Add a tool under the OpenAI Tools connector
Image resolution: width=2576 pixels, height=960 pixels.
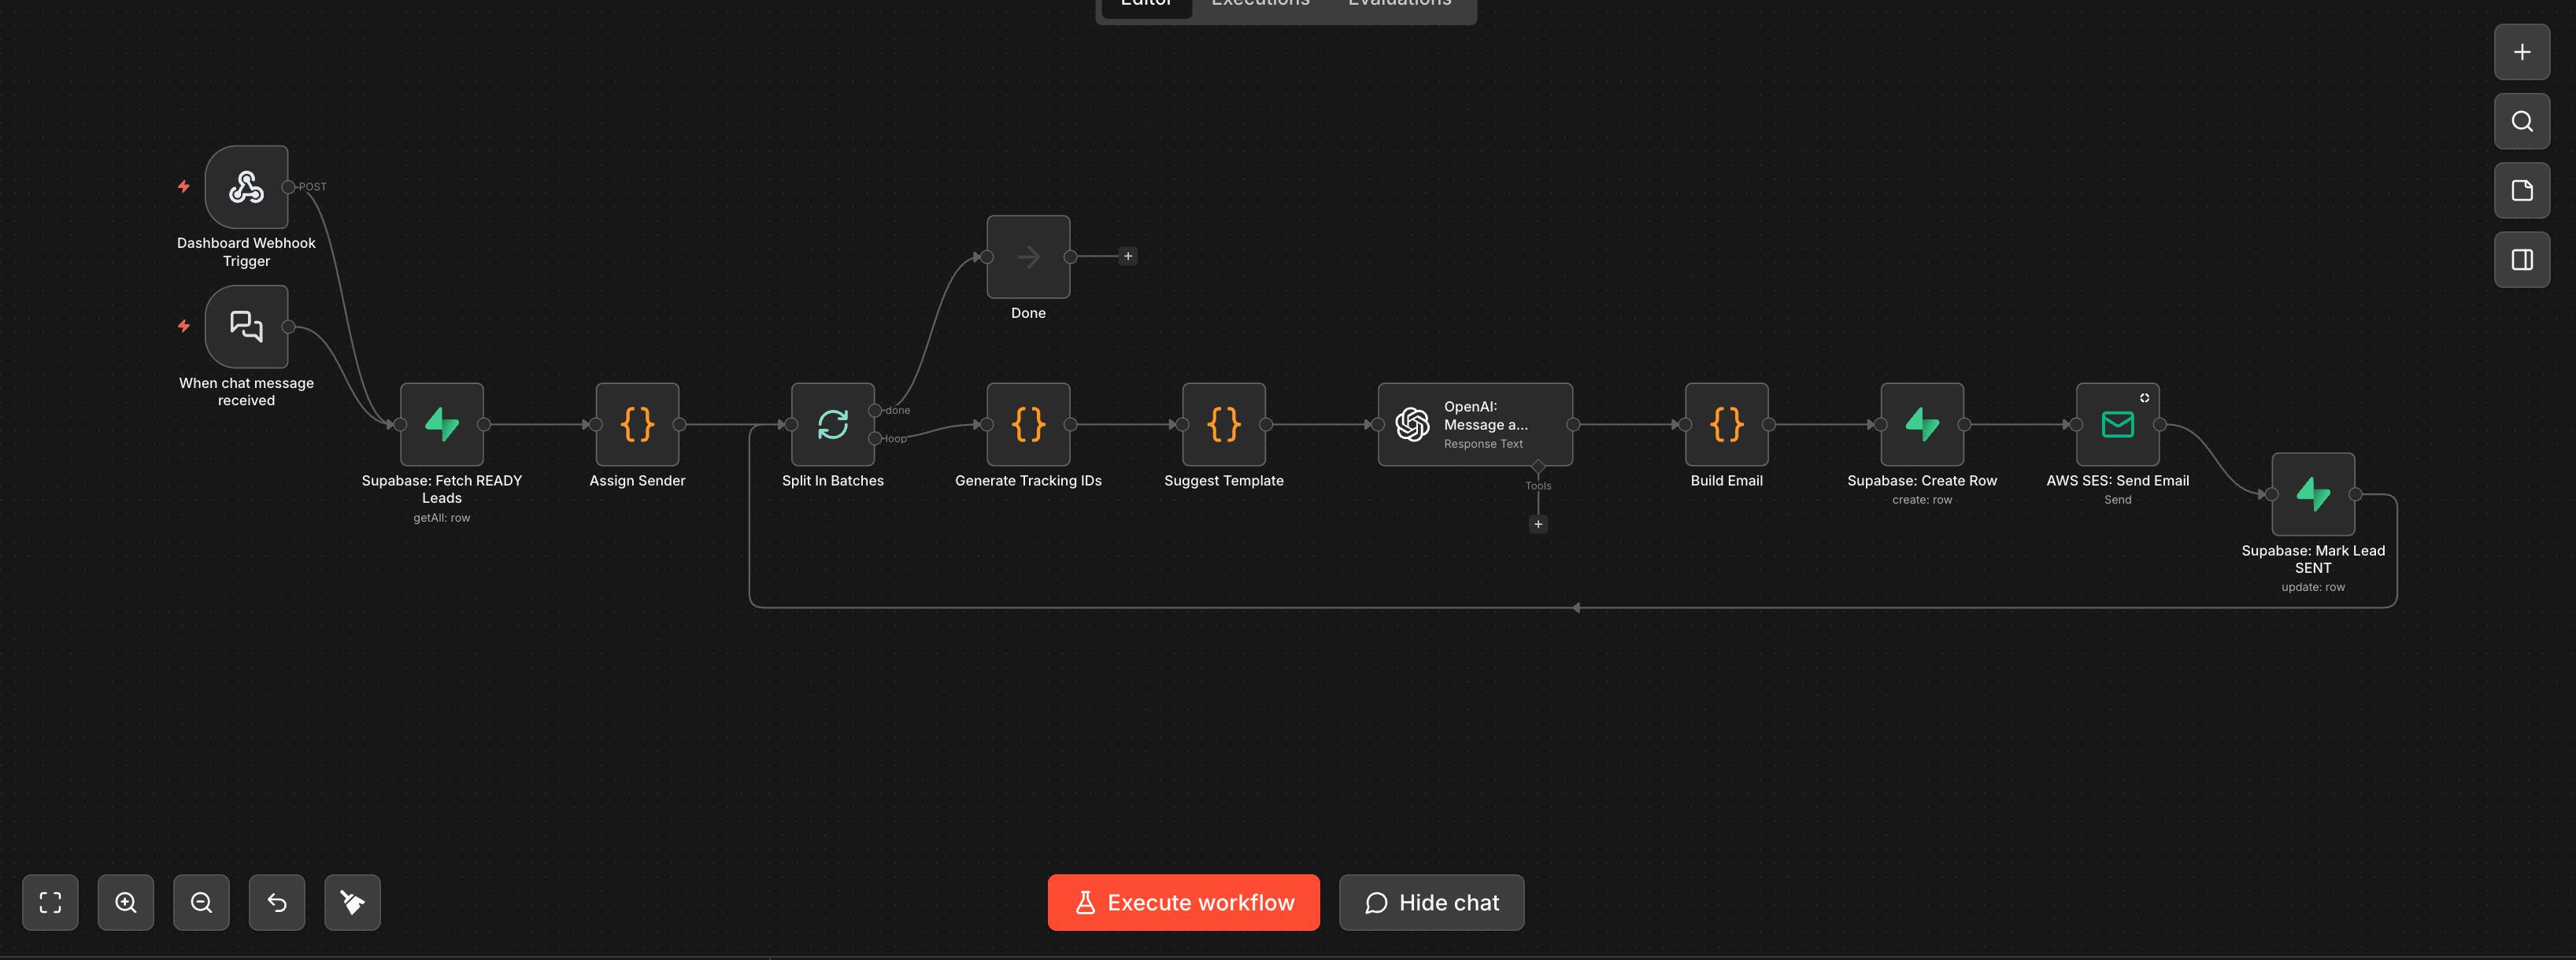[x=1538, y=523]
